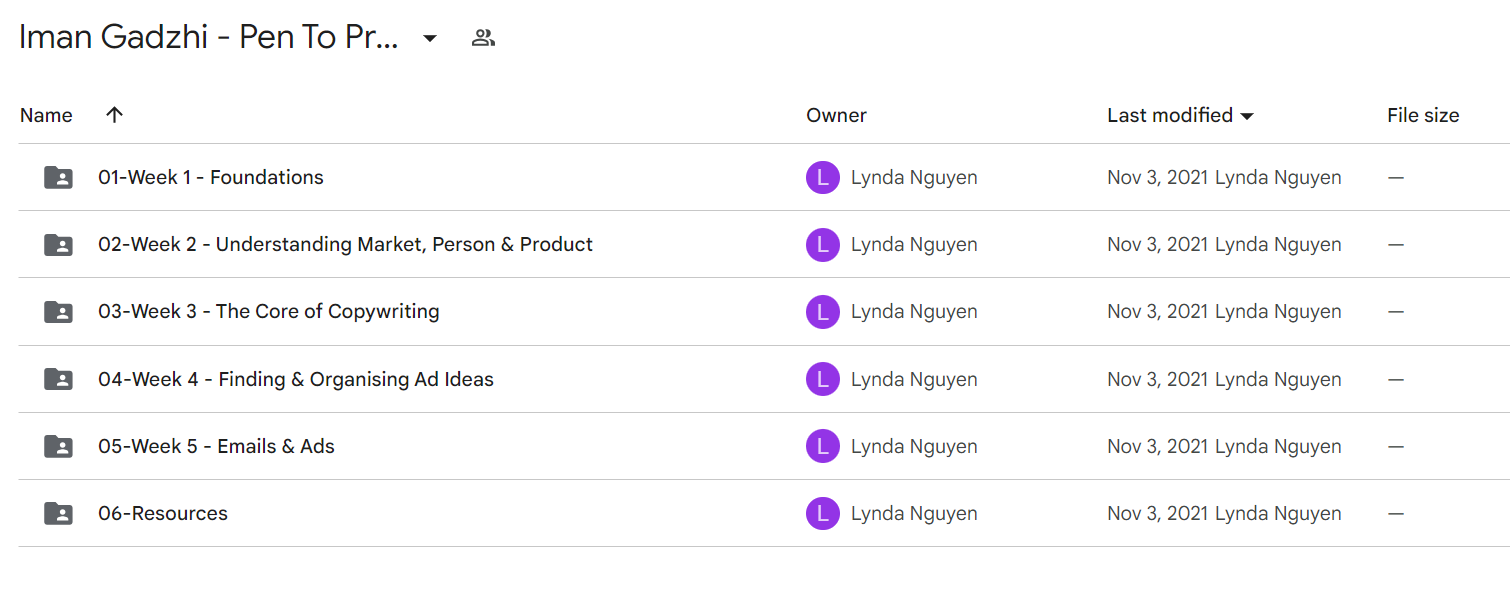The width and height of the screenshot is (1510, 611).
Task: Click owner avatar L in 03-Week 3 row
Action: click(x=823, y=312)
